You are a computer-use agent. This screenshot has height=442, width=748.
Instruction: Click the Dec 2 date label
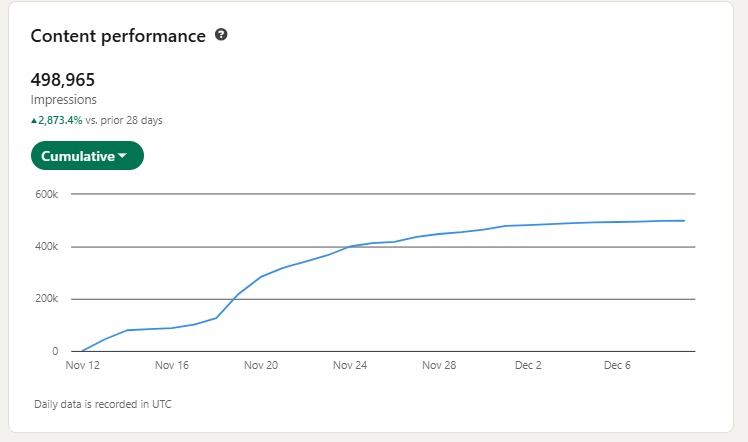pyautogui.click(x=528, y=366)
